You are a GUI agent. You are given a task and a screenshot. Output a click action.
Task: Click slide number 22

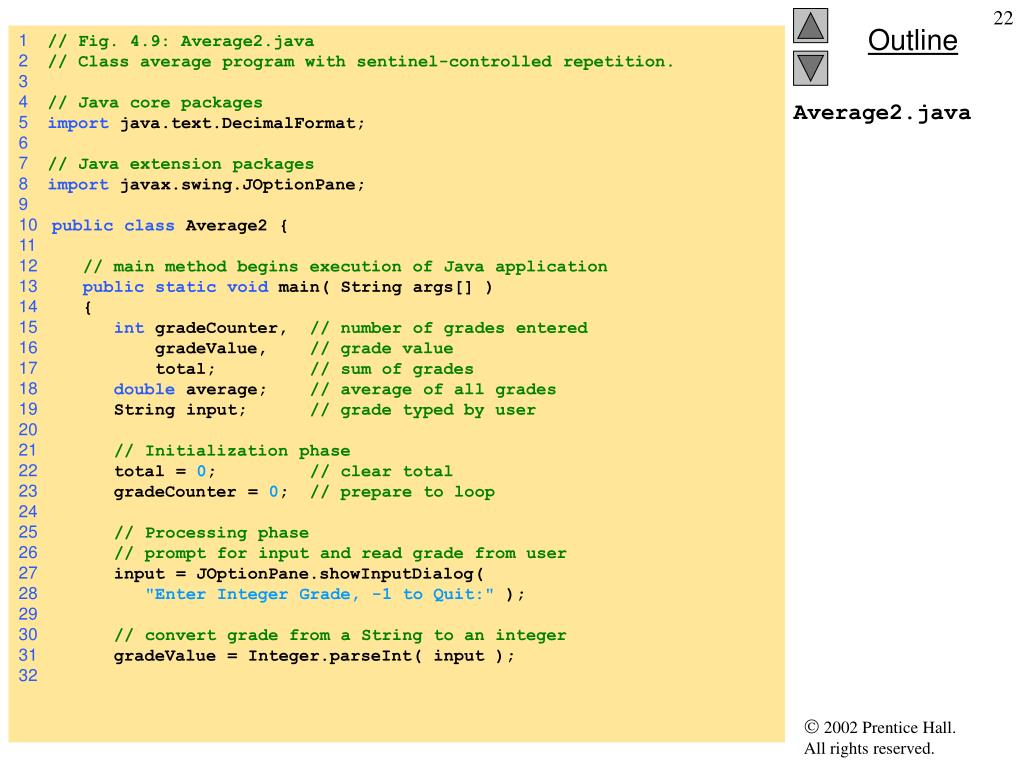(x=1003, y=18)
